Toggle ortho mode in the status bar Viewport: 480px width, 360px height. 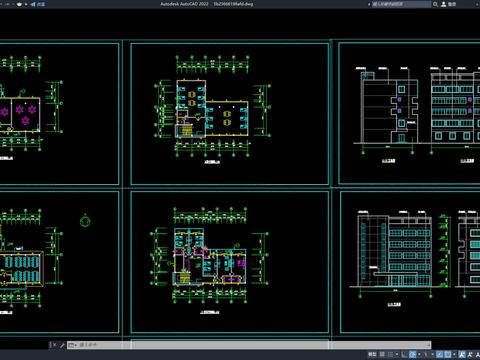404,354
